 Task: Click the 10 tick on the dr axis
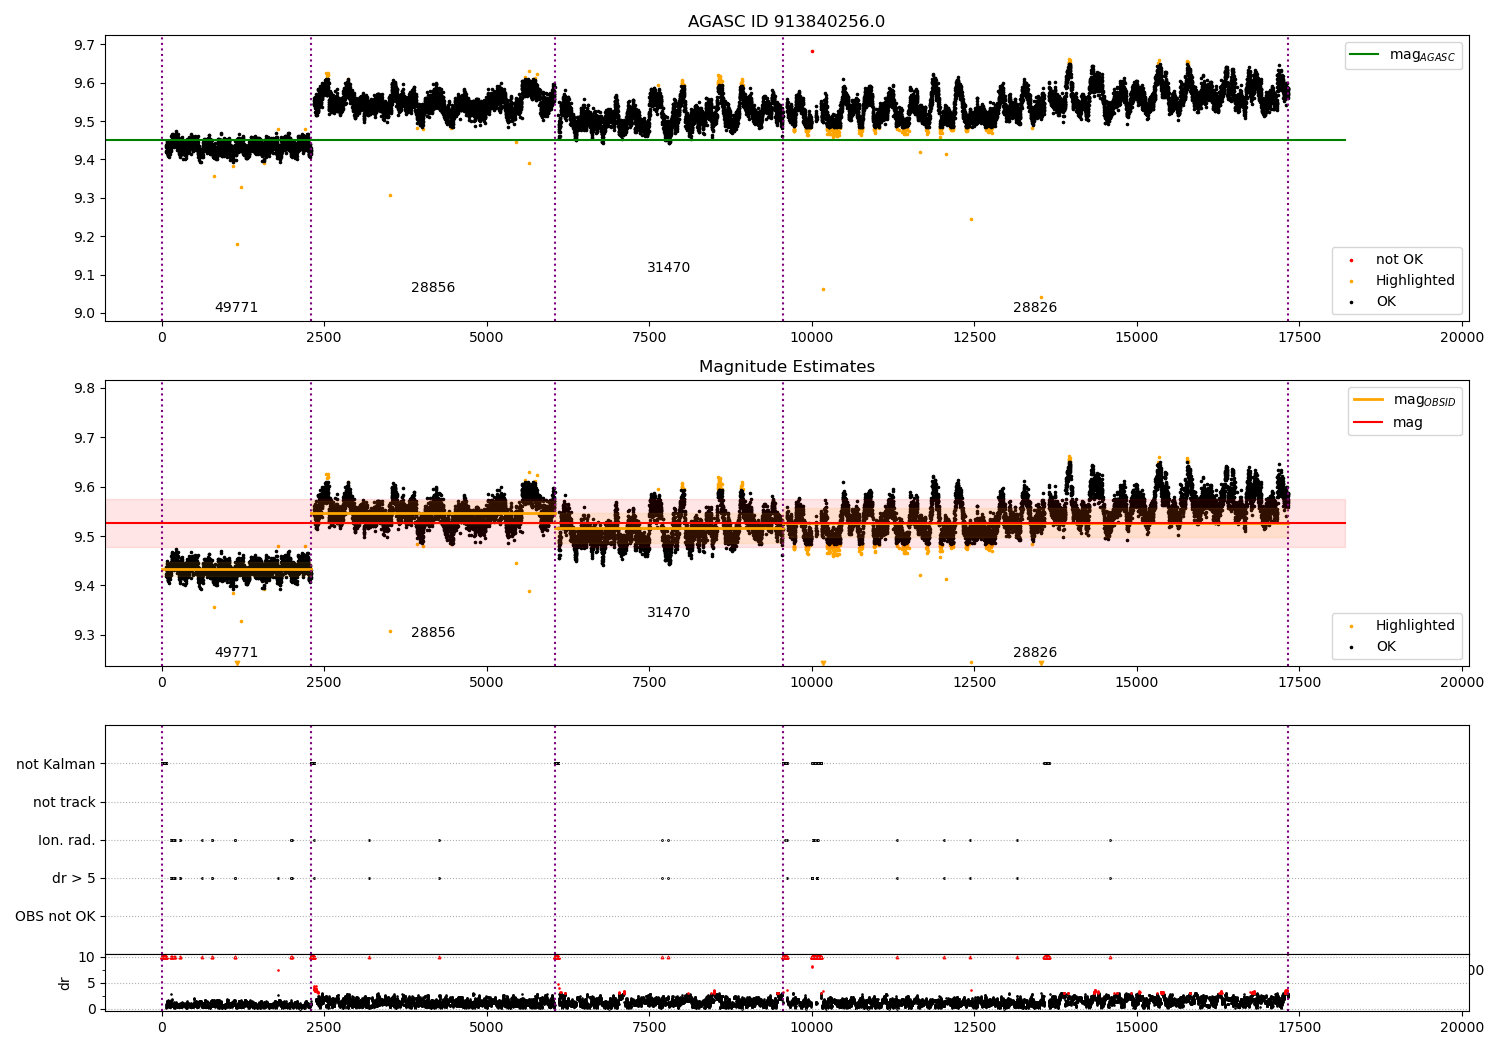[x=87, y=957]
